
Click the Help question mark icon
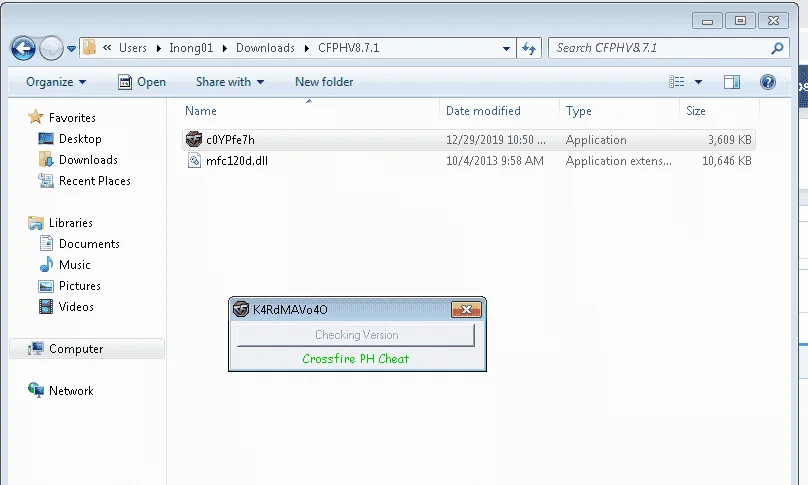pyautogui.click(x=768, y=82)
